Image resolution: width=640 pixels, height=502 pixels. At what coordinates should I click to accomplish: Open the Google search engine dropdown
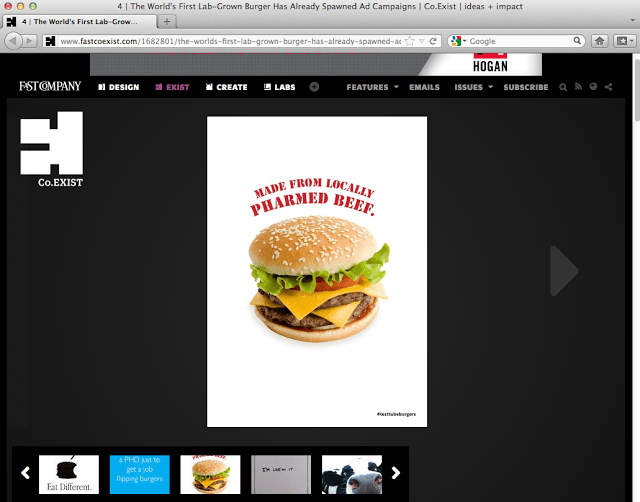point(459,41)
